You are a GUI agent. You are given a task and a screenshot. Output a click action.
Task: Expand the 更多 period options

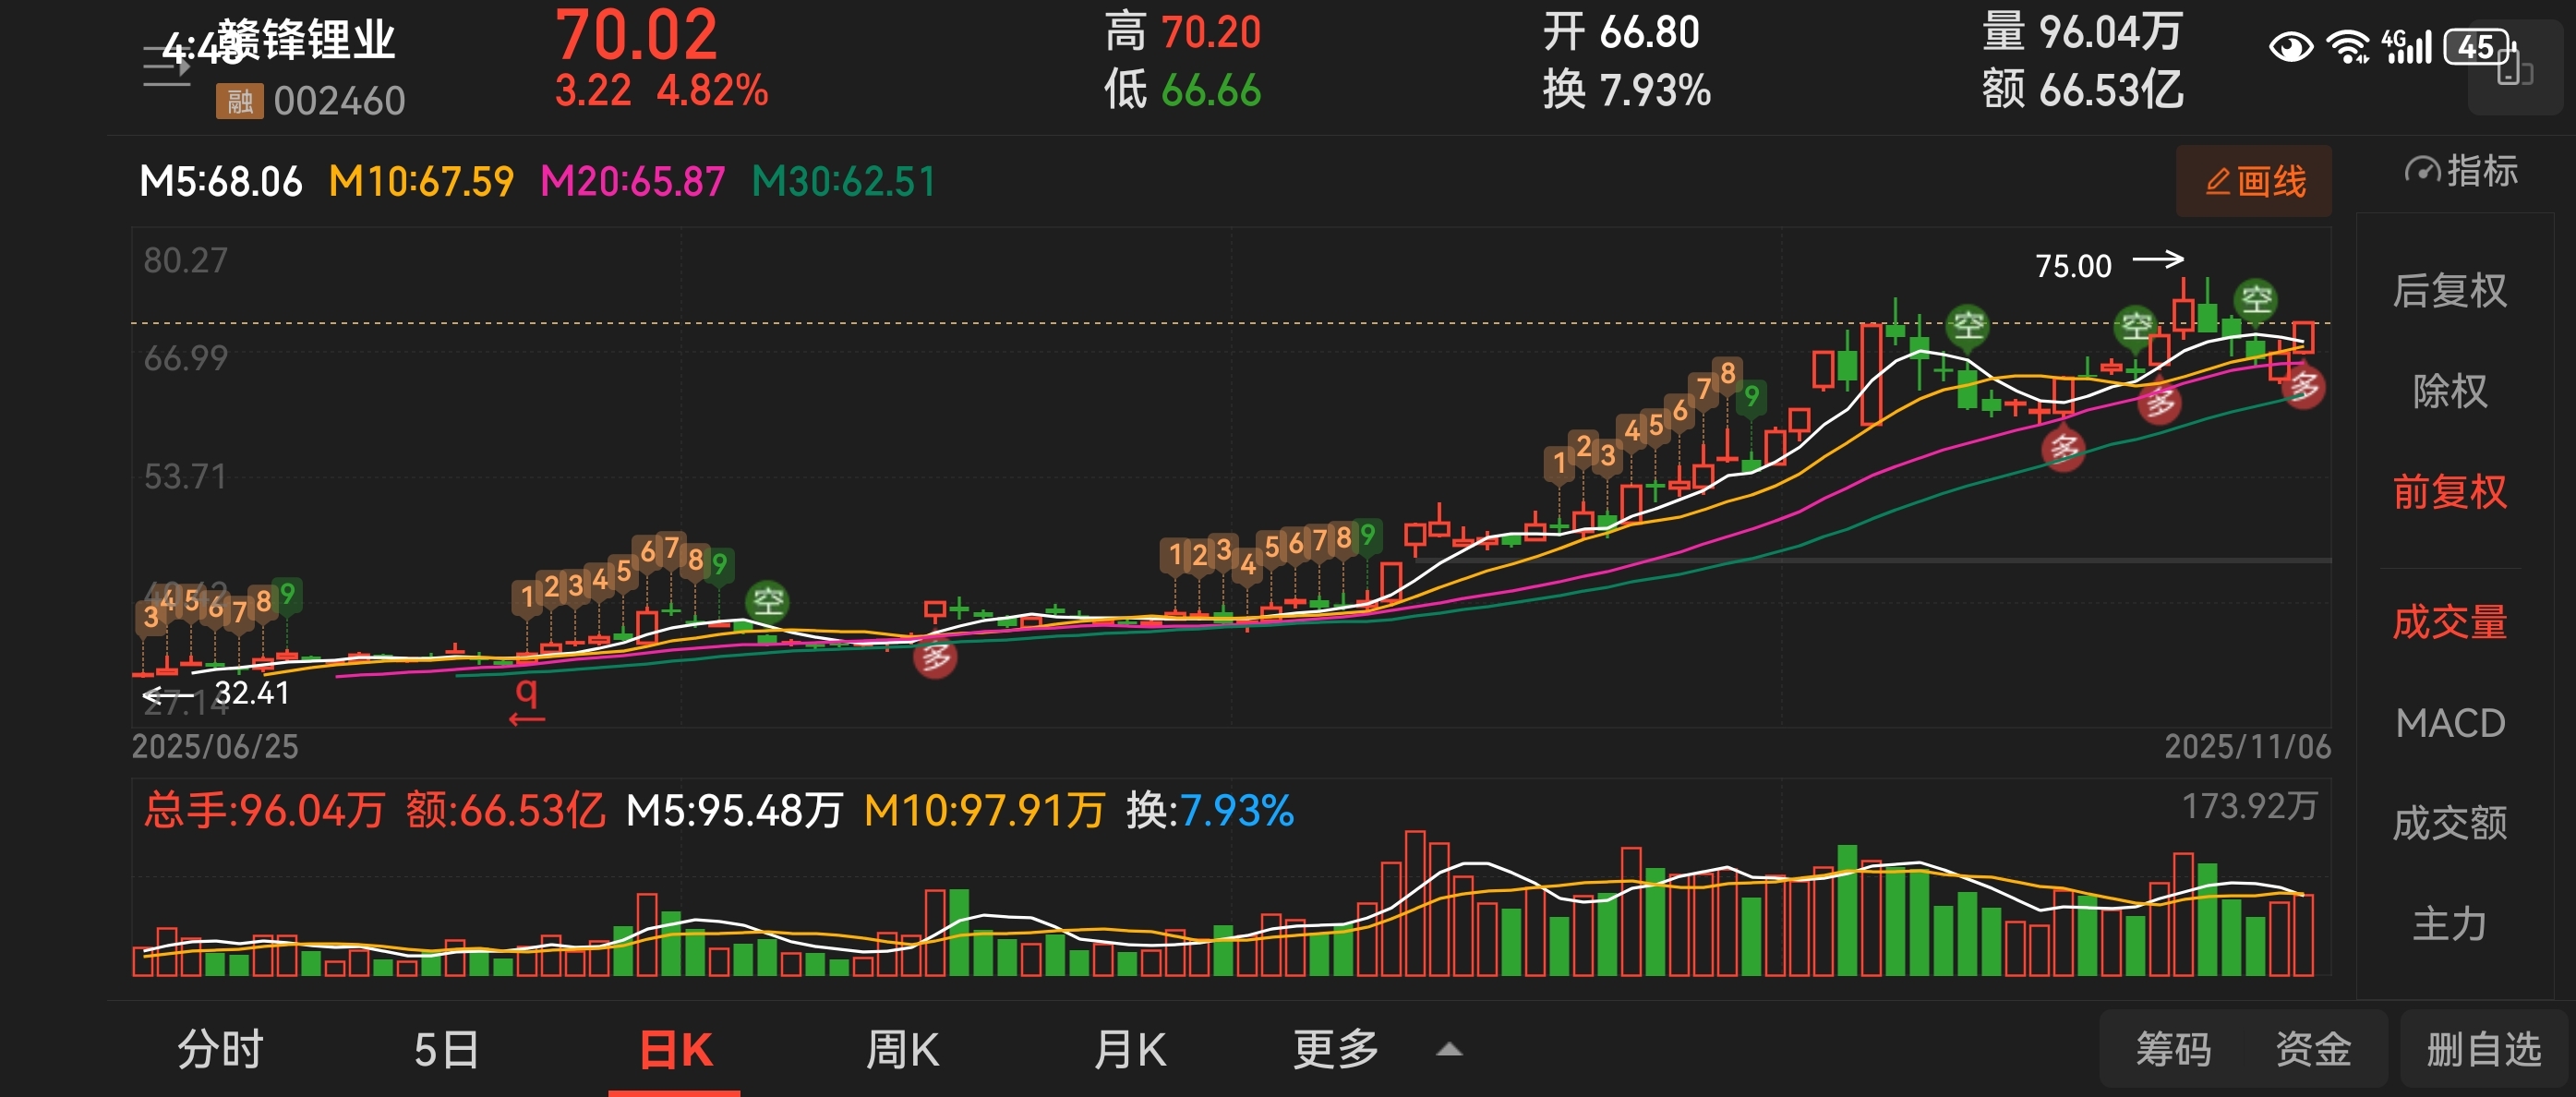click(1336, 1050)
